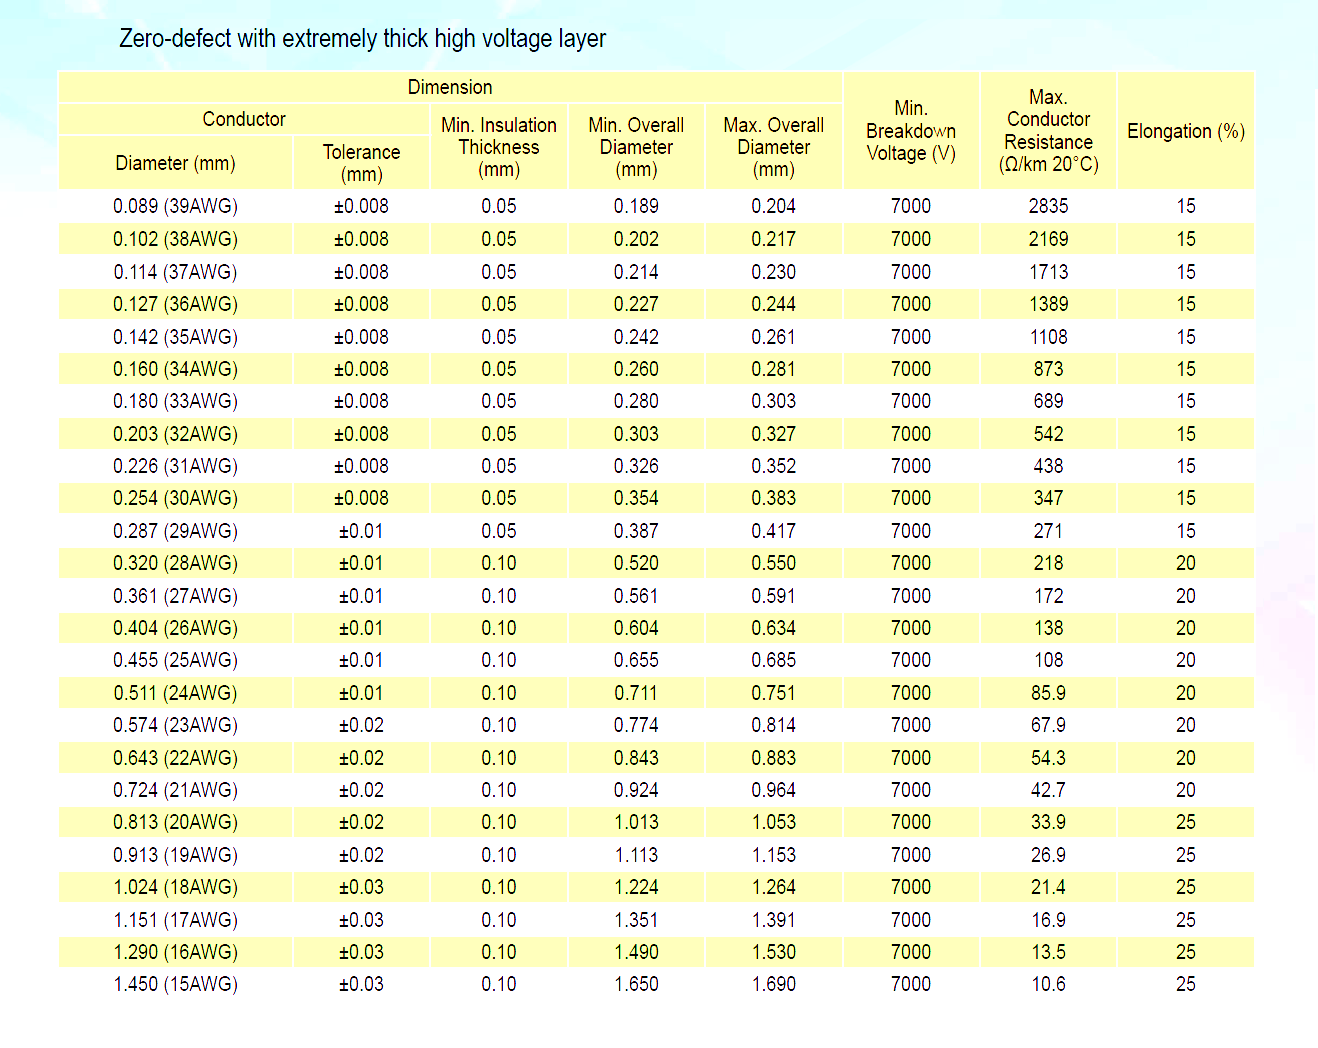Click the Max. Overall Diameter header

[773, 147]
